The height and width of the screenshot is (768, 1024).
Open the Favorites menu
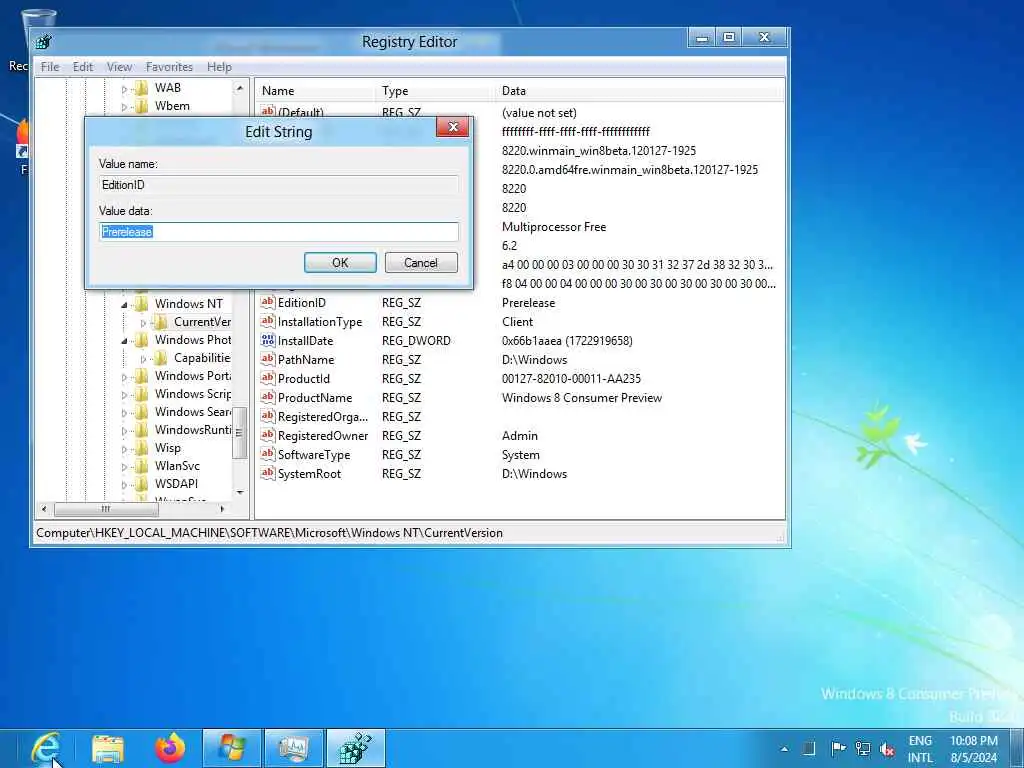[x=169, y=67]
